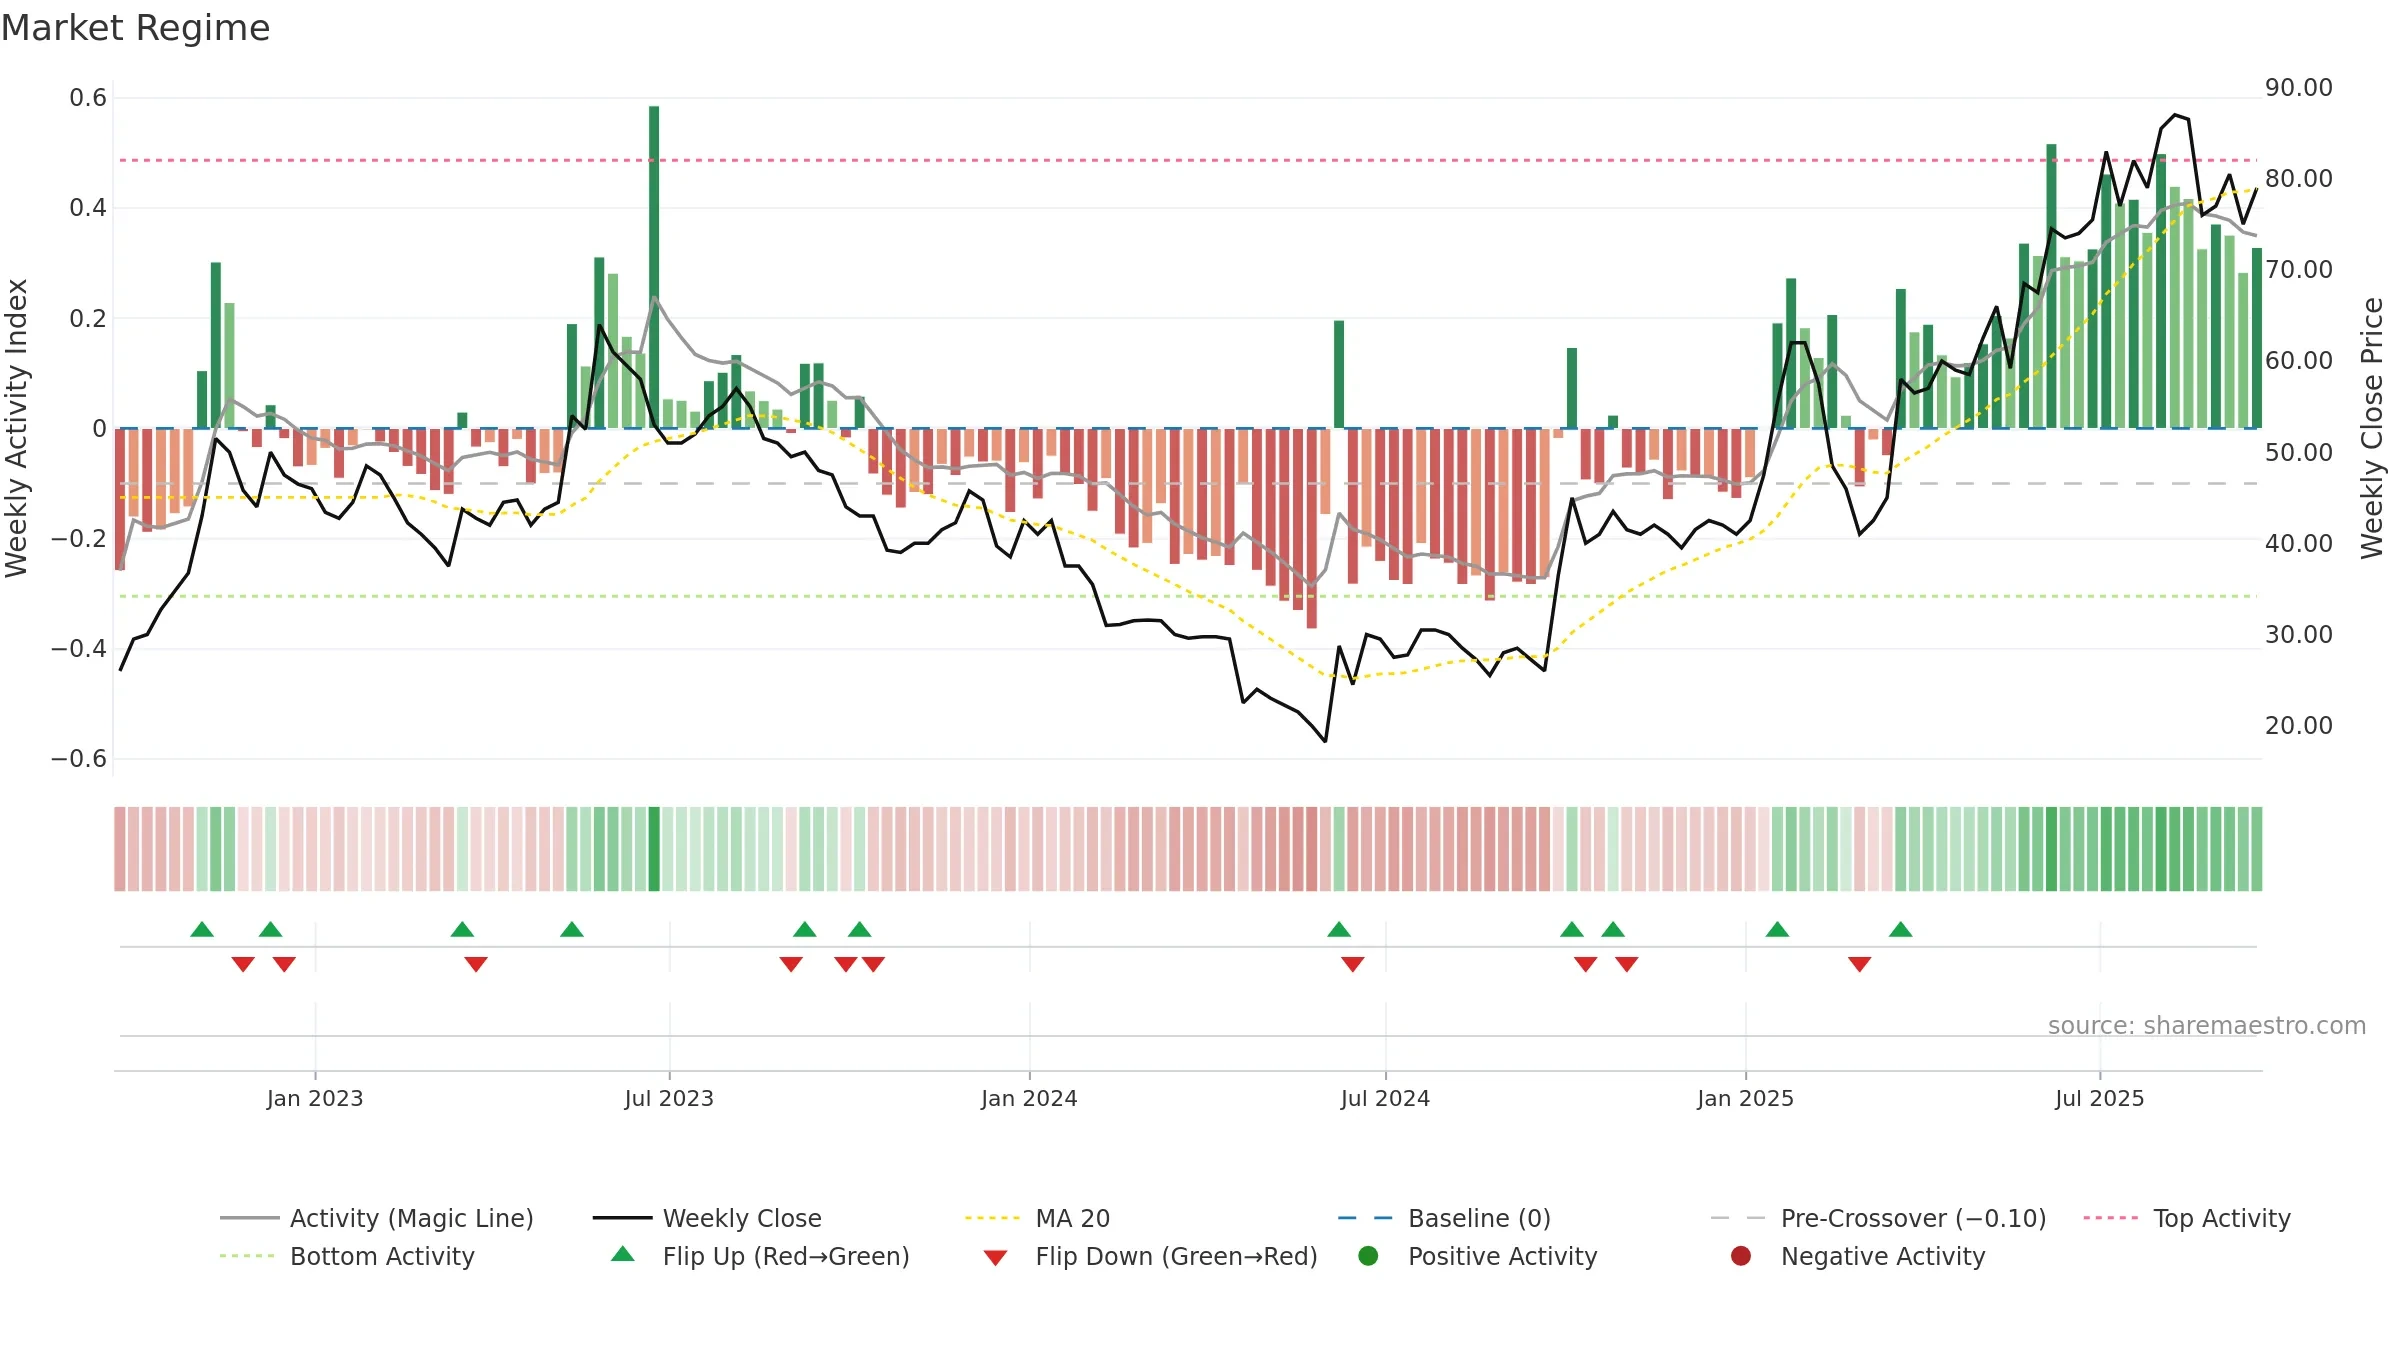
Task: Click the 0.4 tick on the activity axis
Action: click(88, 208)
